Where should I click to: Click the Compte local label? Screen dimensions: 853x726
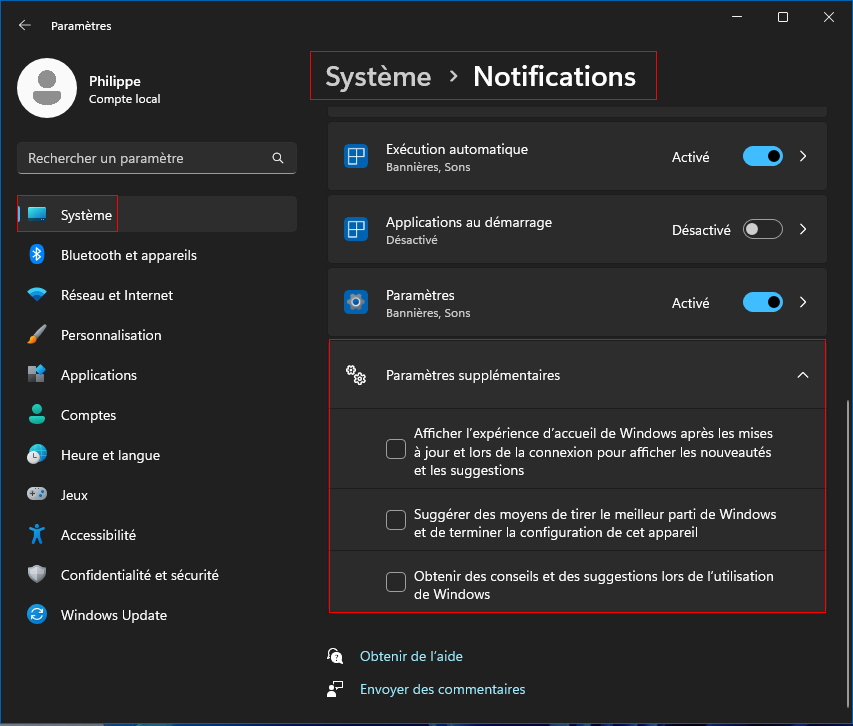click(x=125, y=99)
